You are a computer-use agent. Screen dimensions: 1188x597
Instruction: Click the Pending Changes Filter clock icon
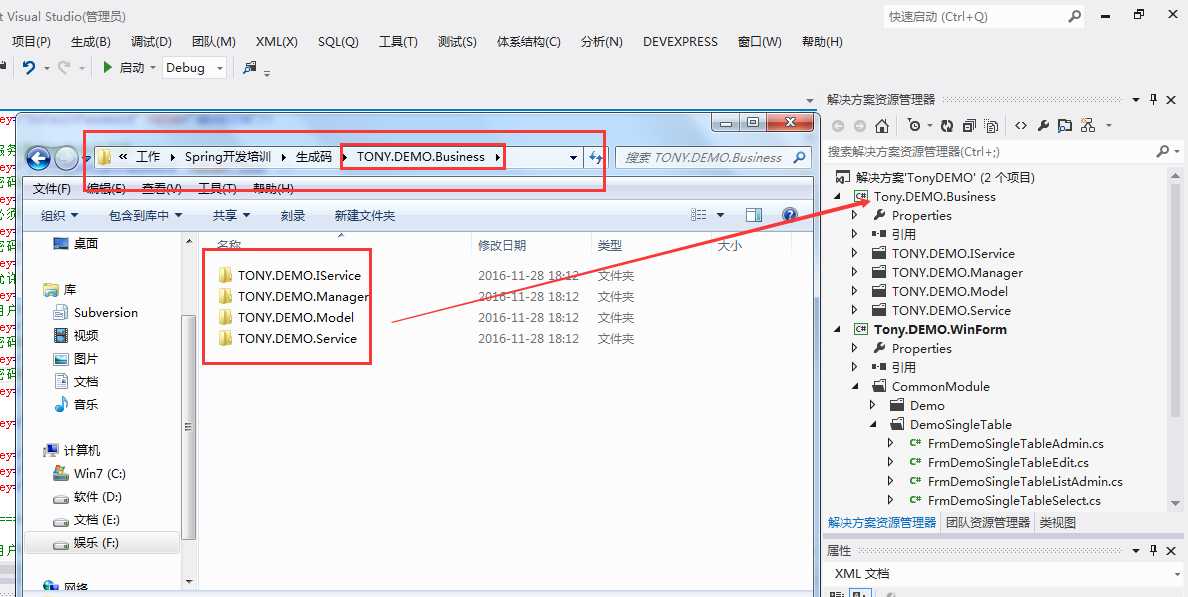pyautogui.click(x=914, y=126)
